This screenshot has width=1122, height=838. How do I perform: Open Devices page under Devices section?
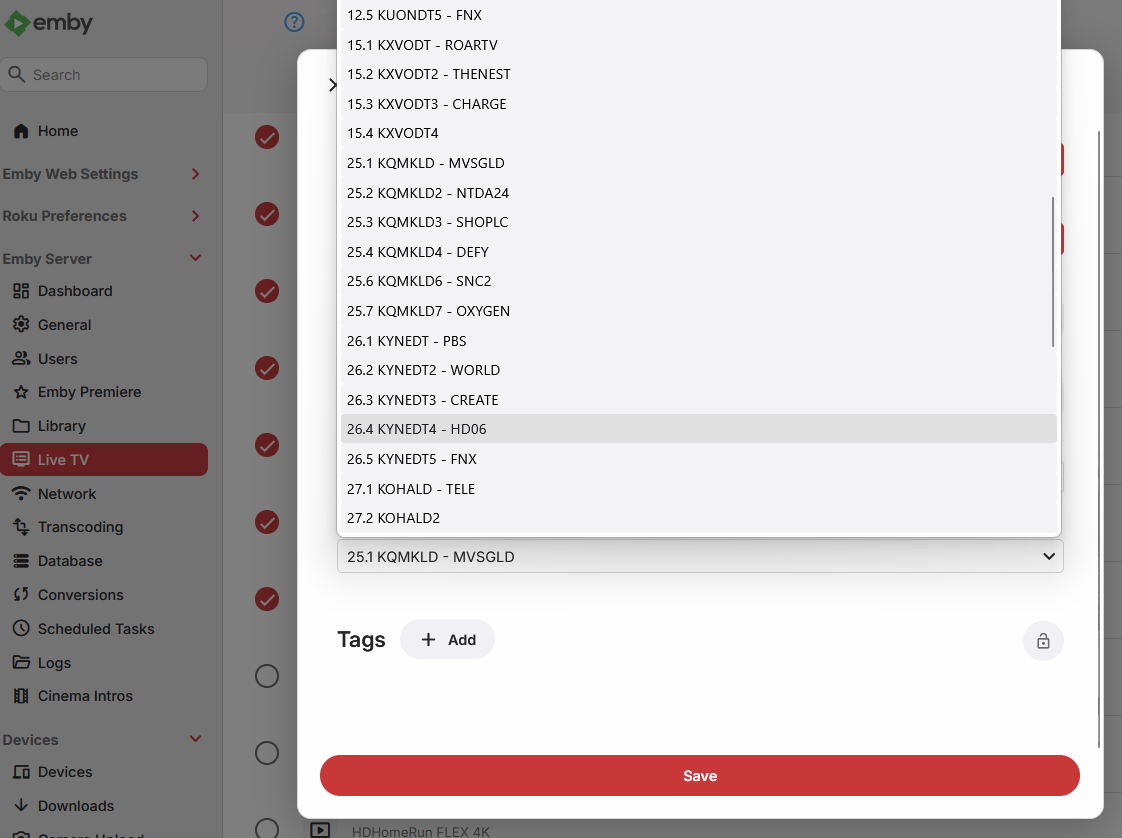(104, 772)
